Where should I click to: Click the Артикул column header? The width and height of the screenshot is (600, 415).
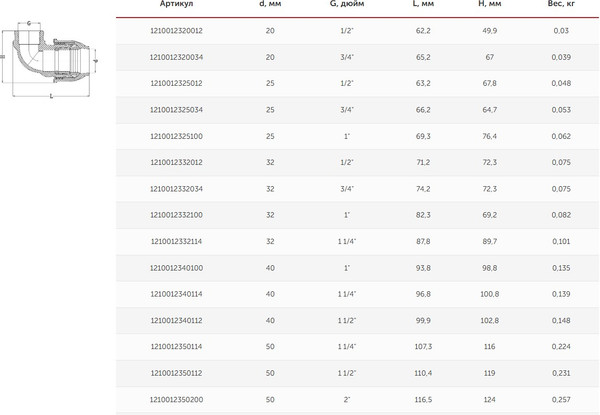coord(175,5)
